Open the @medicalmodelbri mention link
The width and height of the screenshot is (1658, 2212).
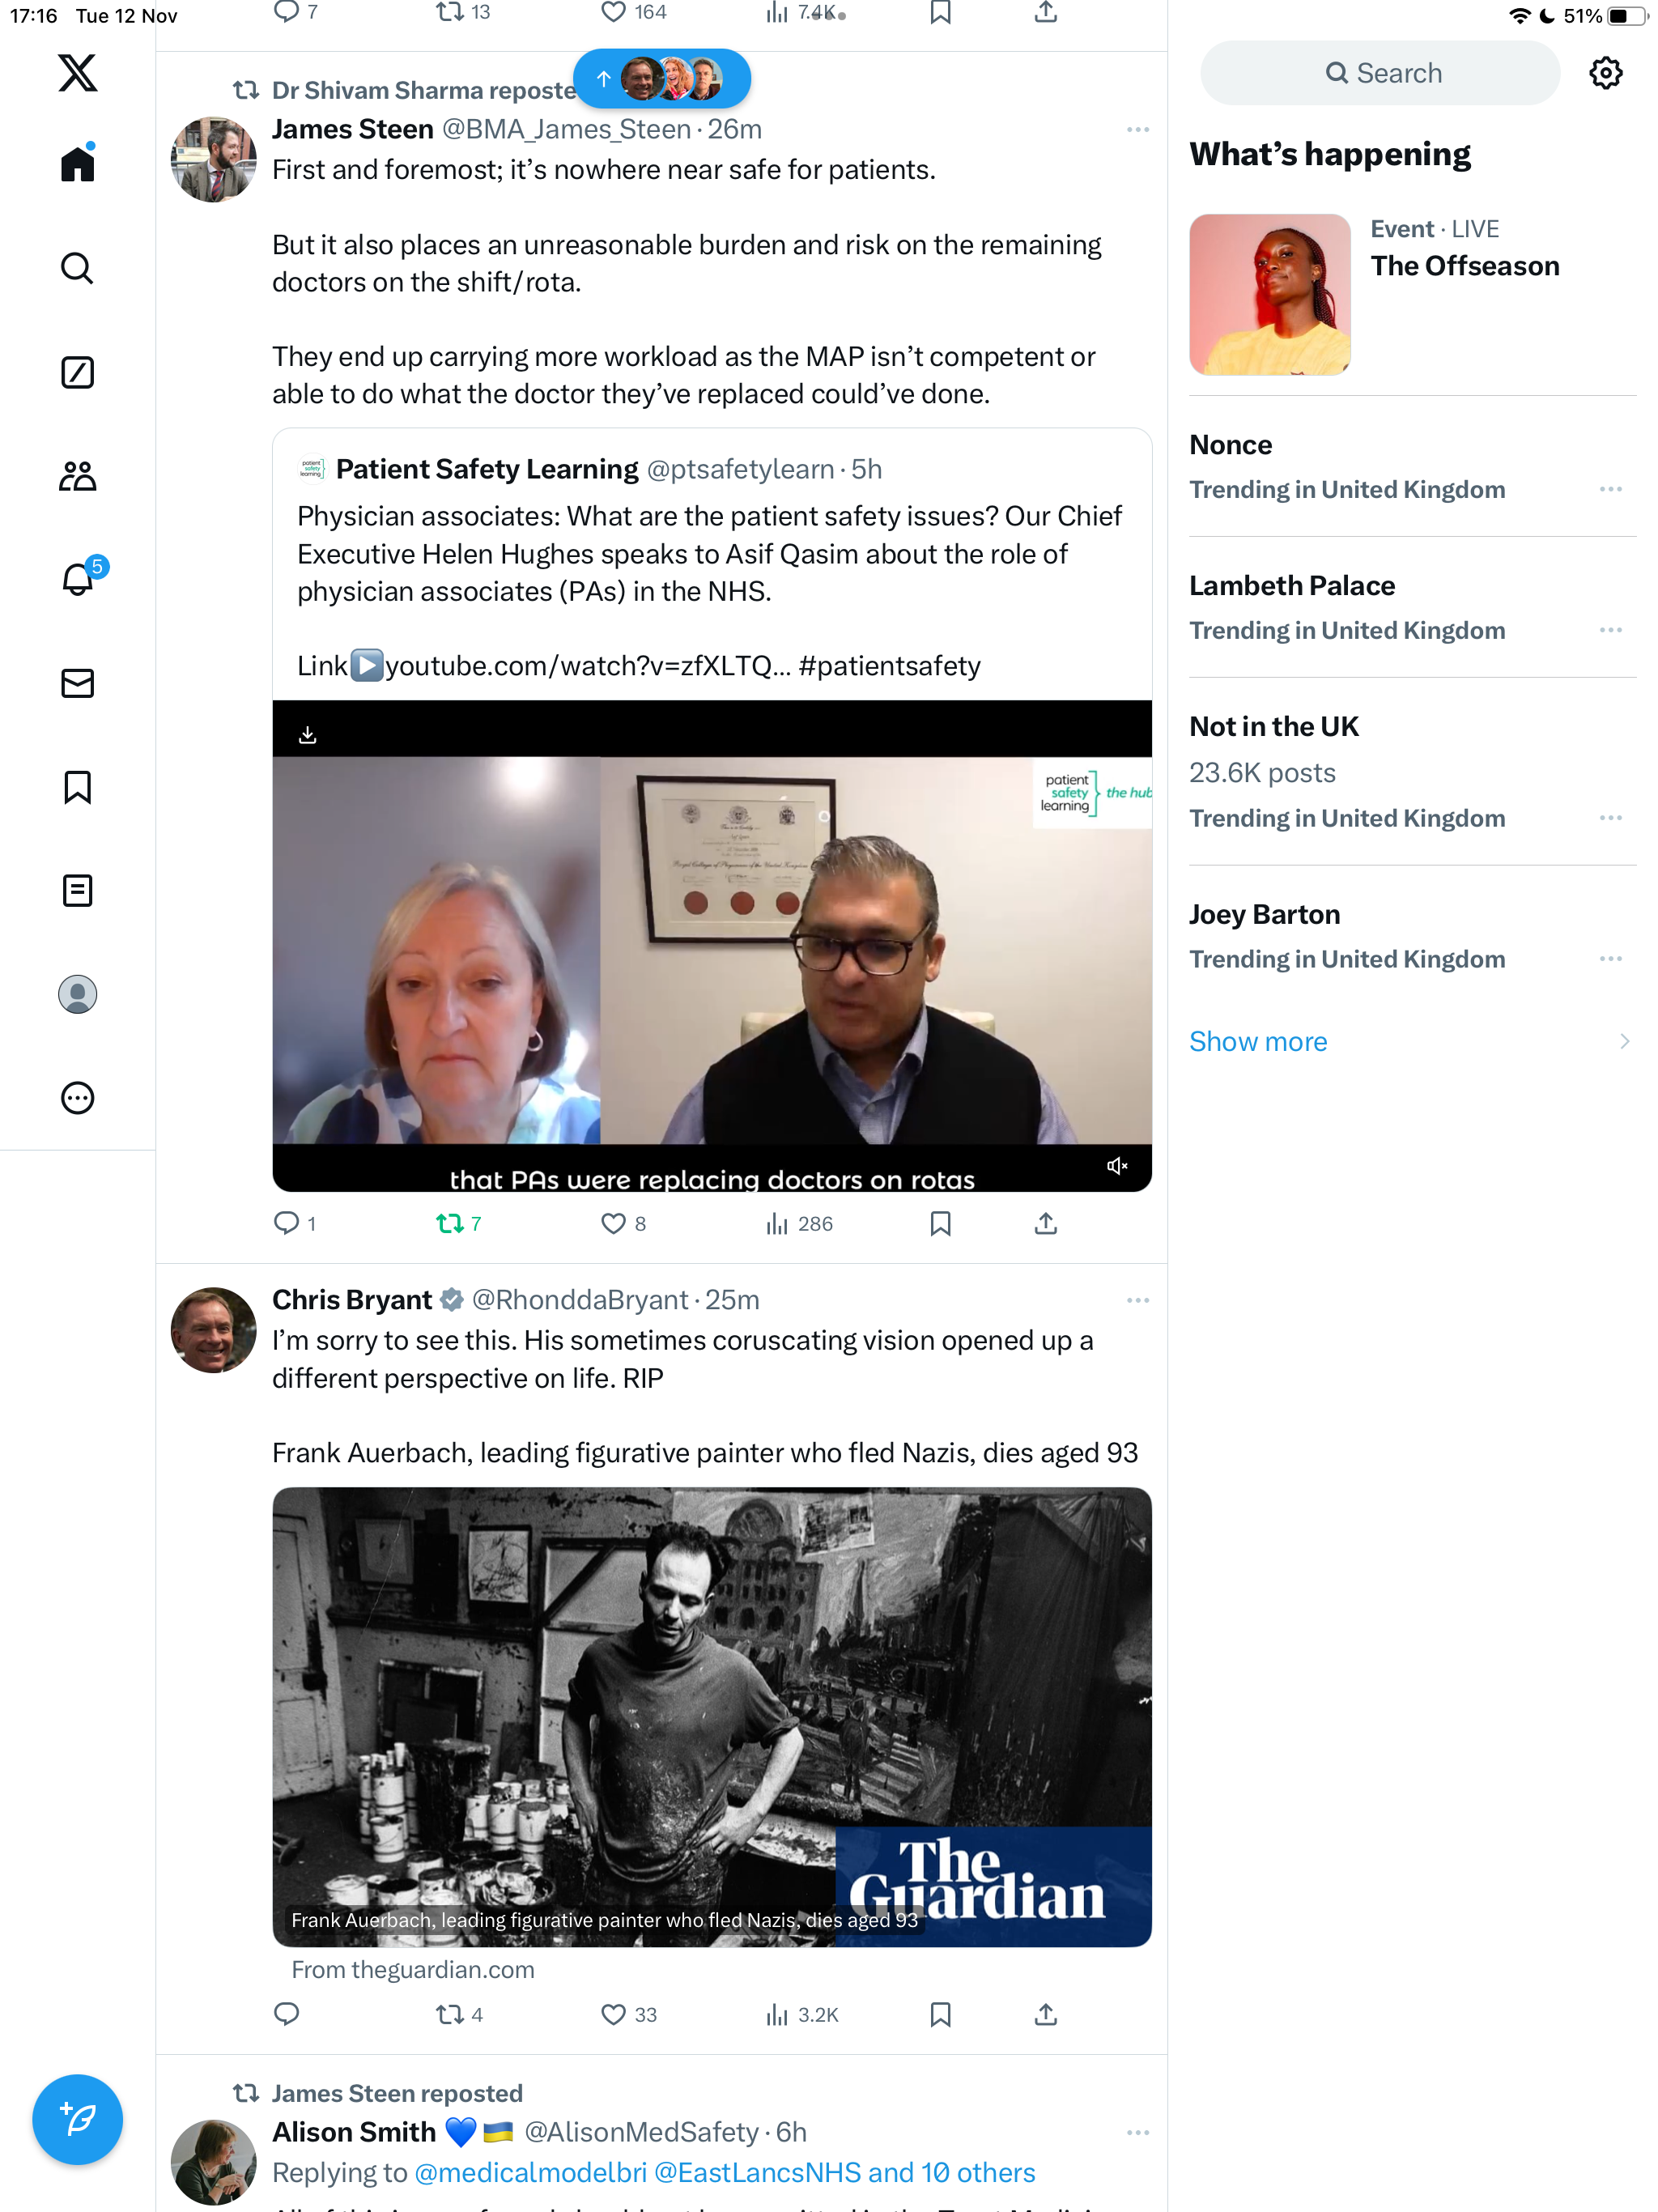click(x=530, y=2172)
